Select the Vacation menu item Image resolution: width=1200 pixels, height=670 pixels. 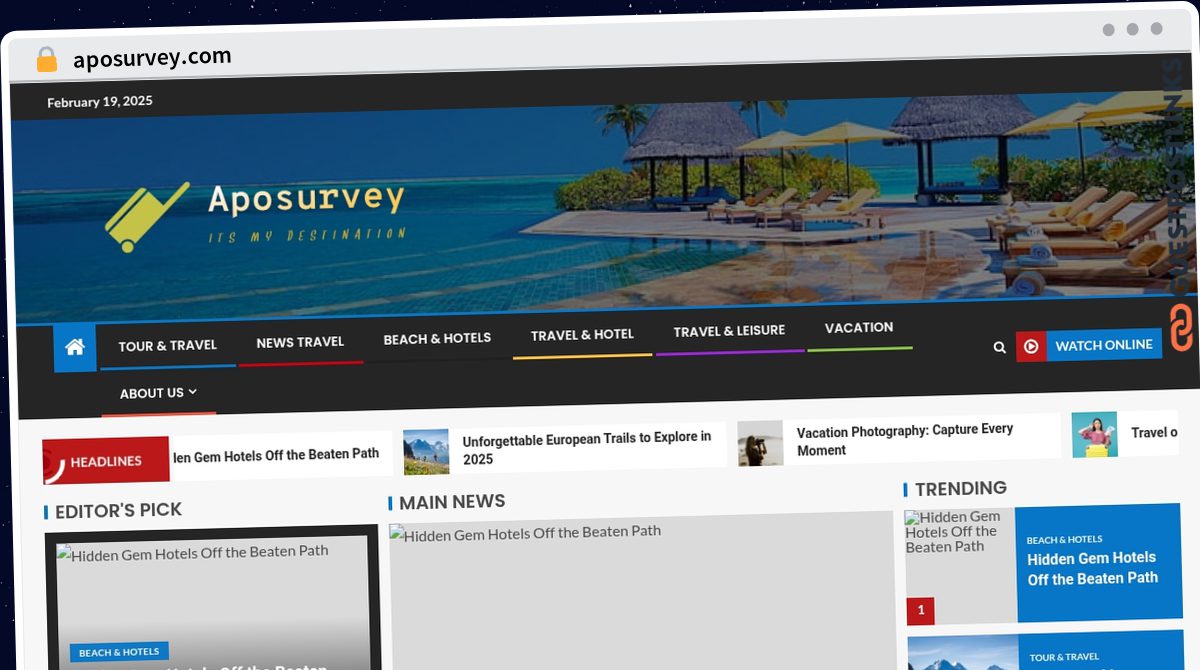859,328
